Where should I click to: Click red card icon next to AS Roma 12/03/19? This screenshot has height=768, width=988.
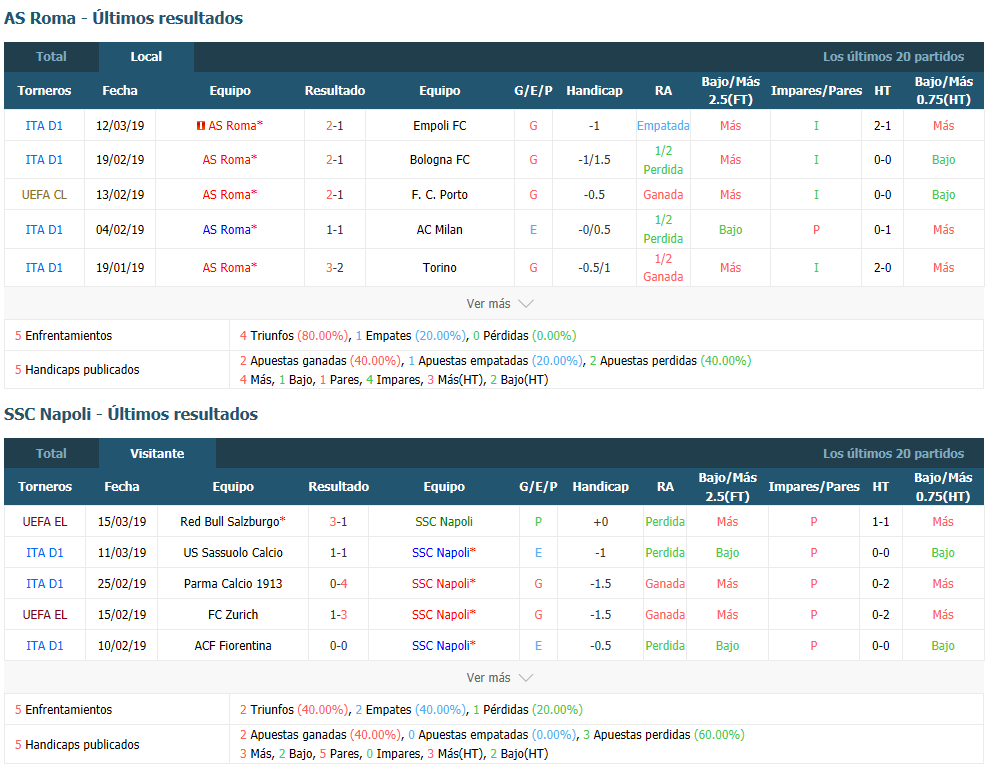click(x=200, y=126)
